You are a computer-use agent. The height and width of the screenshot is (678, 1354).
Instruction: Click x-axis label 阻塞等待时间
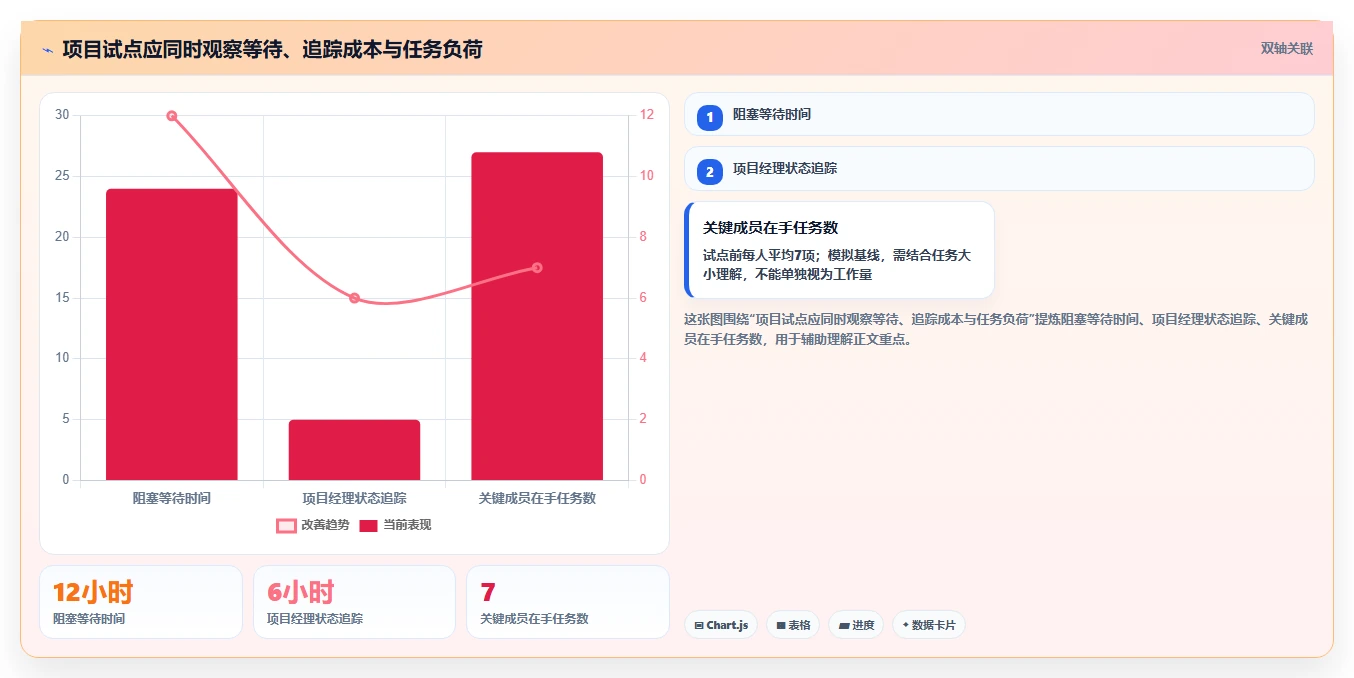(x=172, y=497)
